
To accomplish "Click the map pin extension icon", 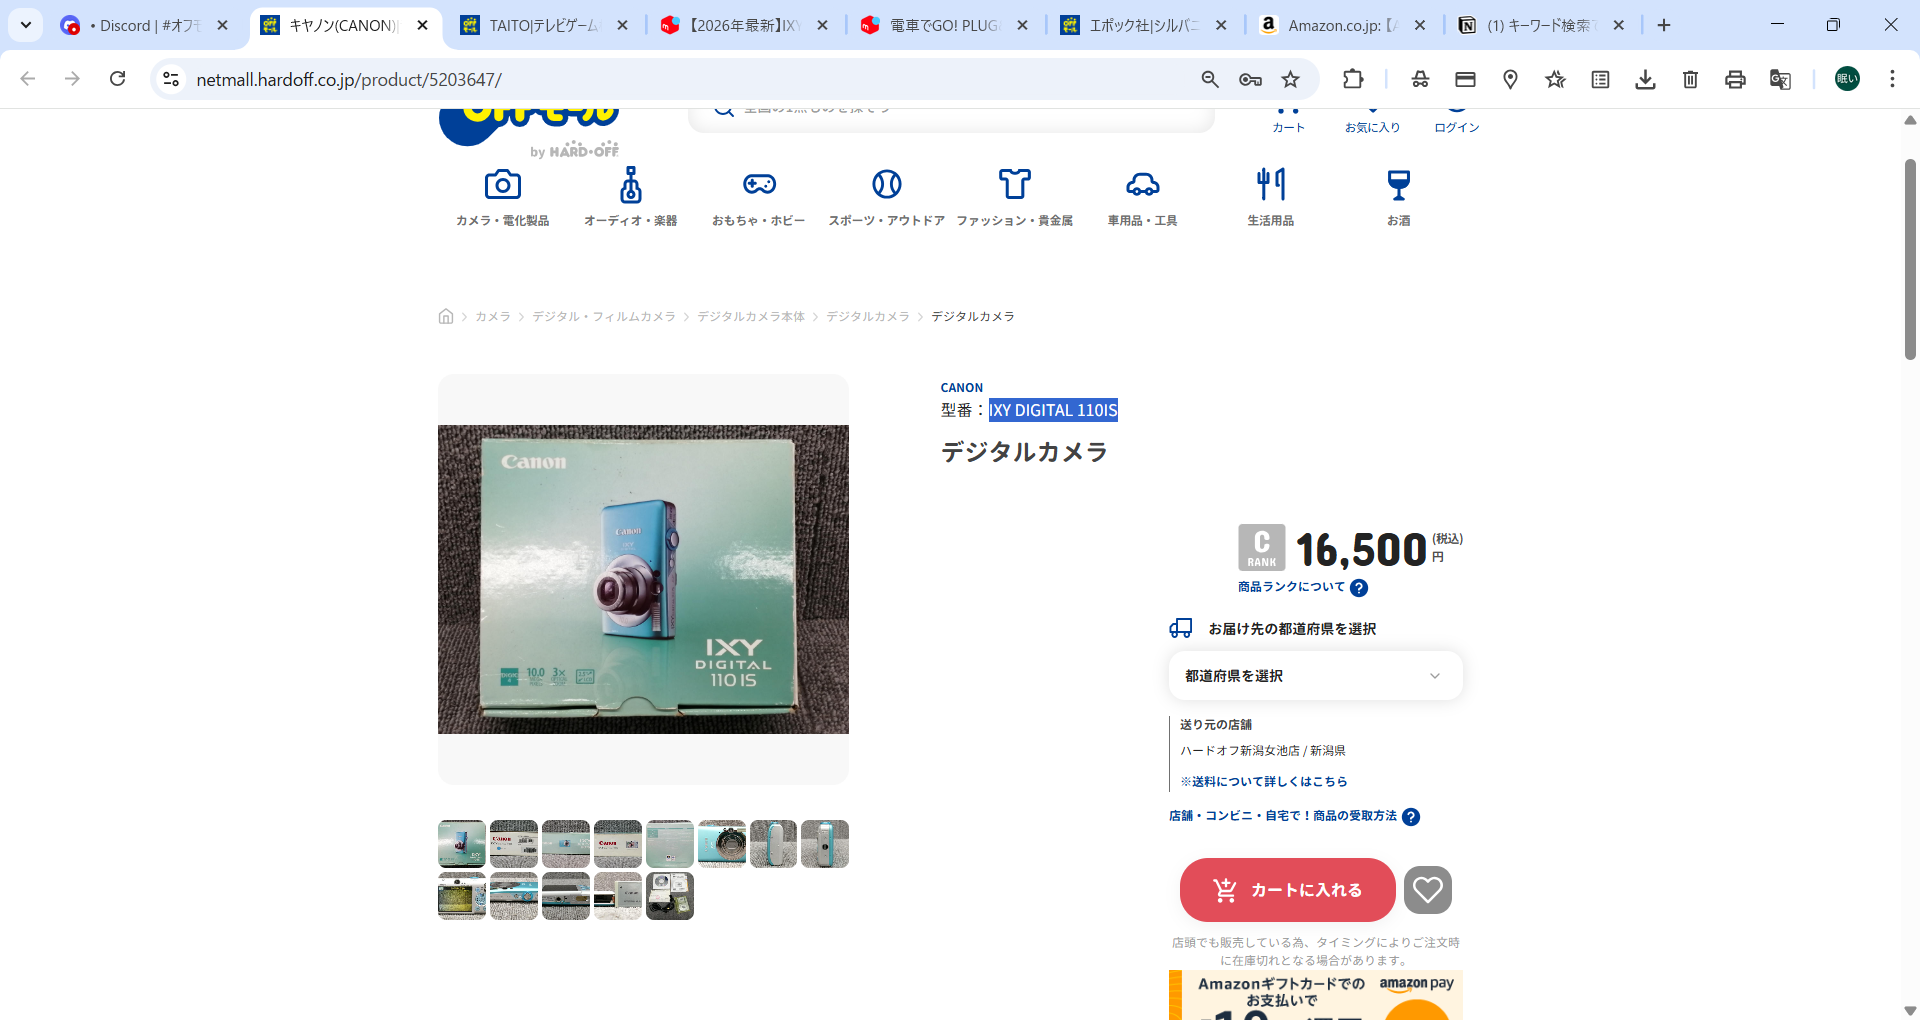I will tap(1510, 79).
